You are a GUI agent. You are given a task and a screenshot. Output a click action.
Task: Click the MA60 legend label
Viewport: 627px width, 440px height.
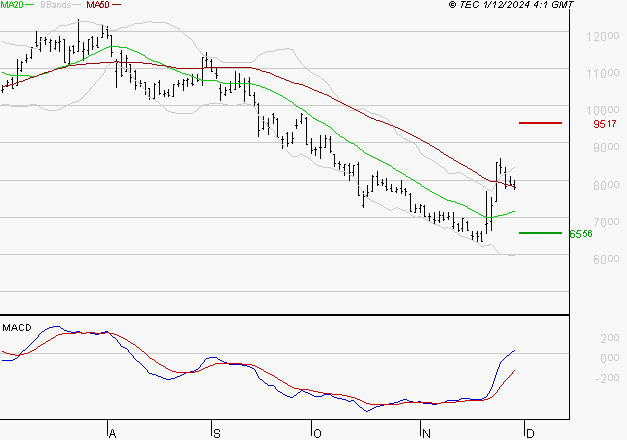coord(98,6)
